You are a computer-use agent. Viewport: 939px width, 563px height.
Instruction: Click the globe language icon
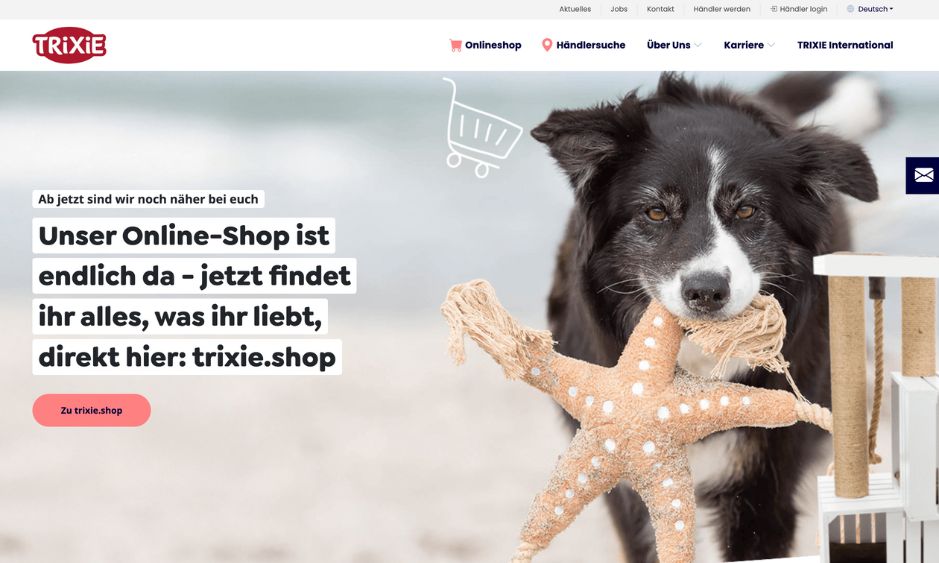[x=850, y=9]
